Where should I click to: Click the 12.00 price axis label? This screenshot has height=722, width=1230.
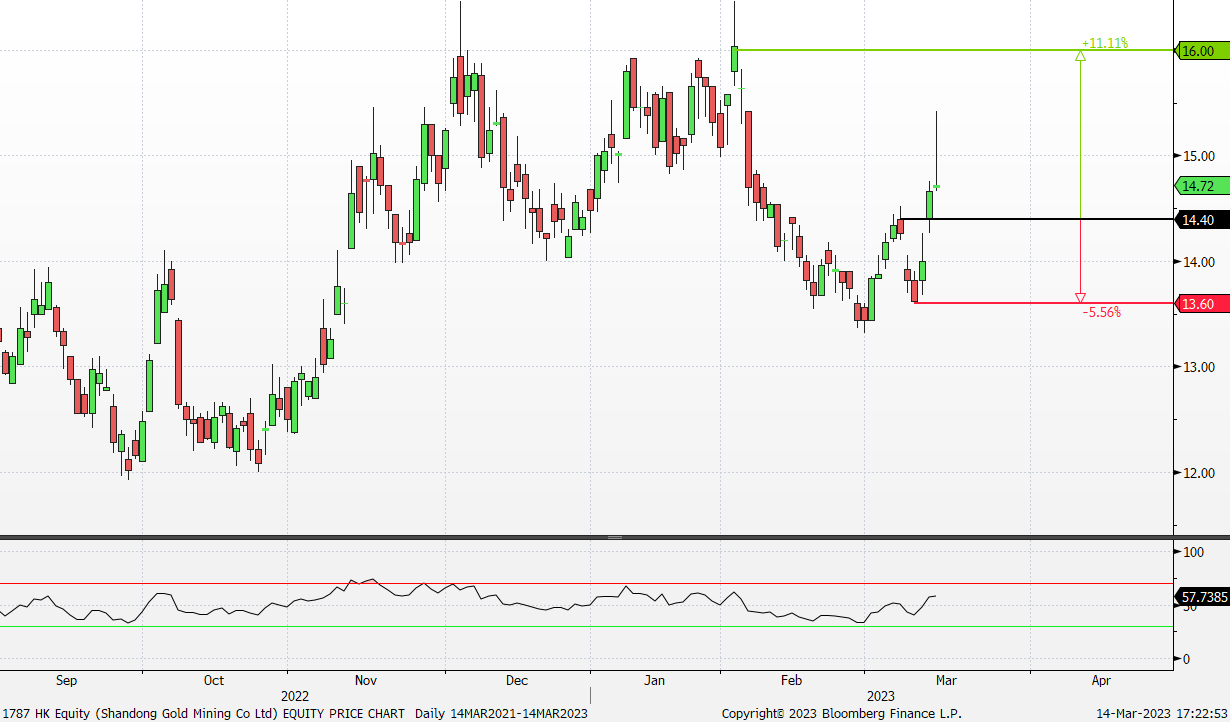pos(1200,473)
